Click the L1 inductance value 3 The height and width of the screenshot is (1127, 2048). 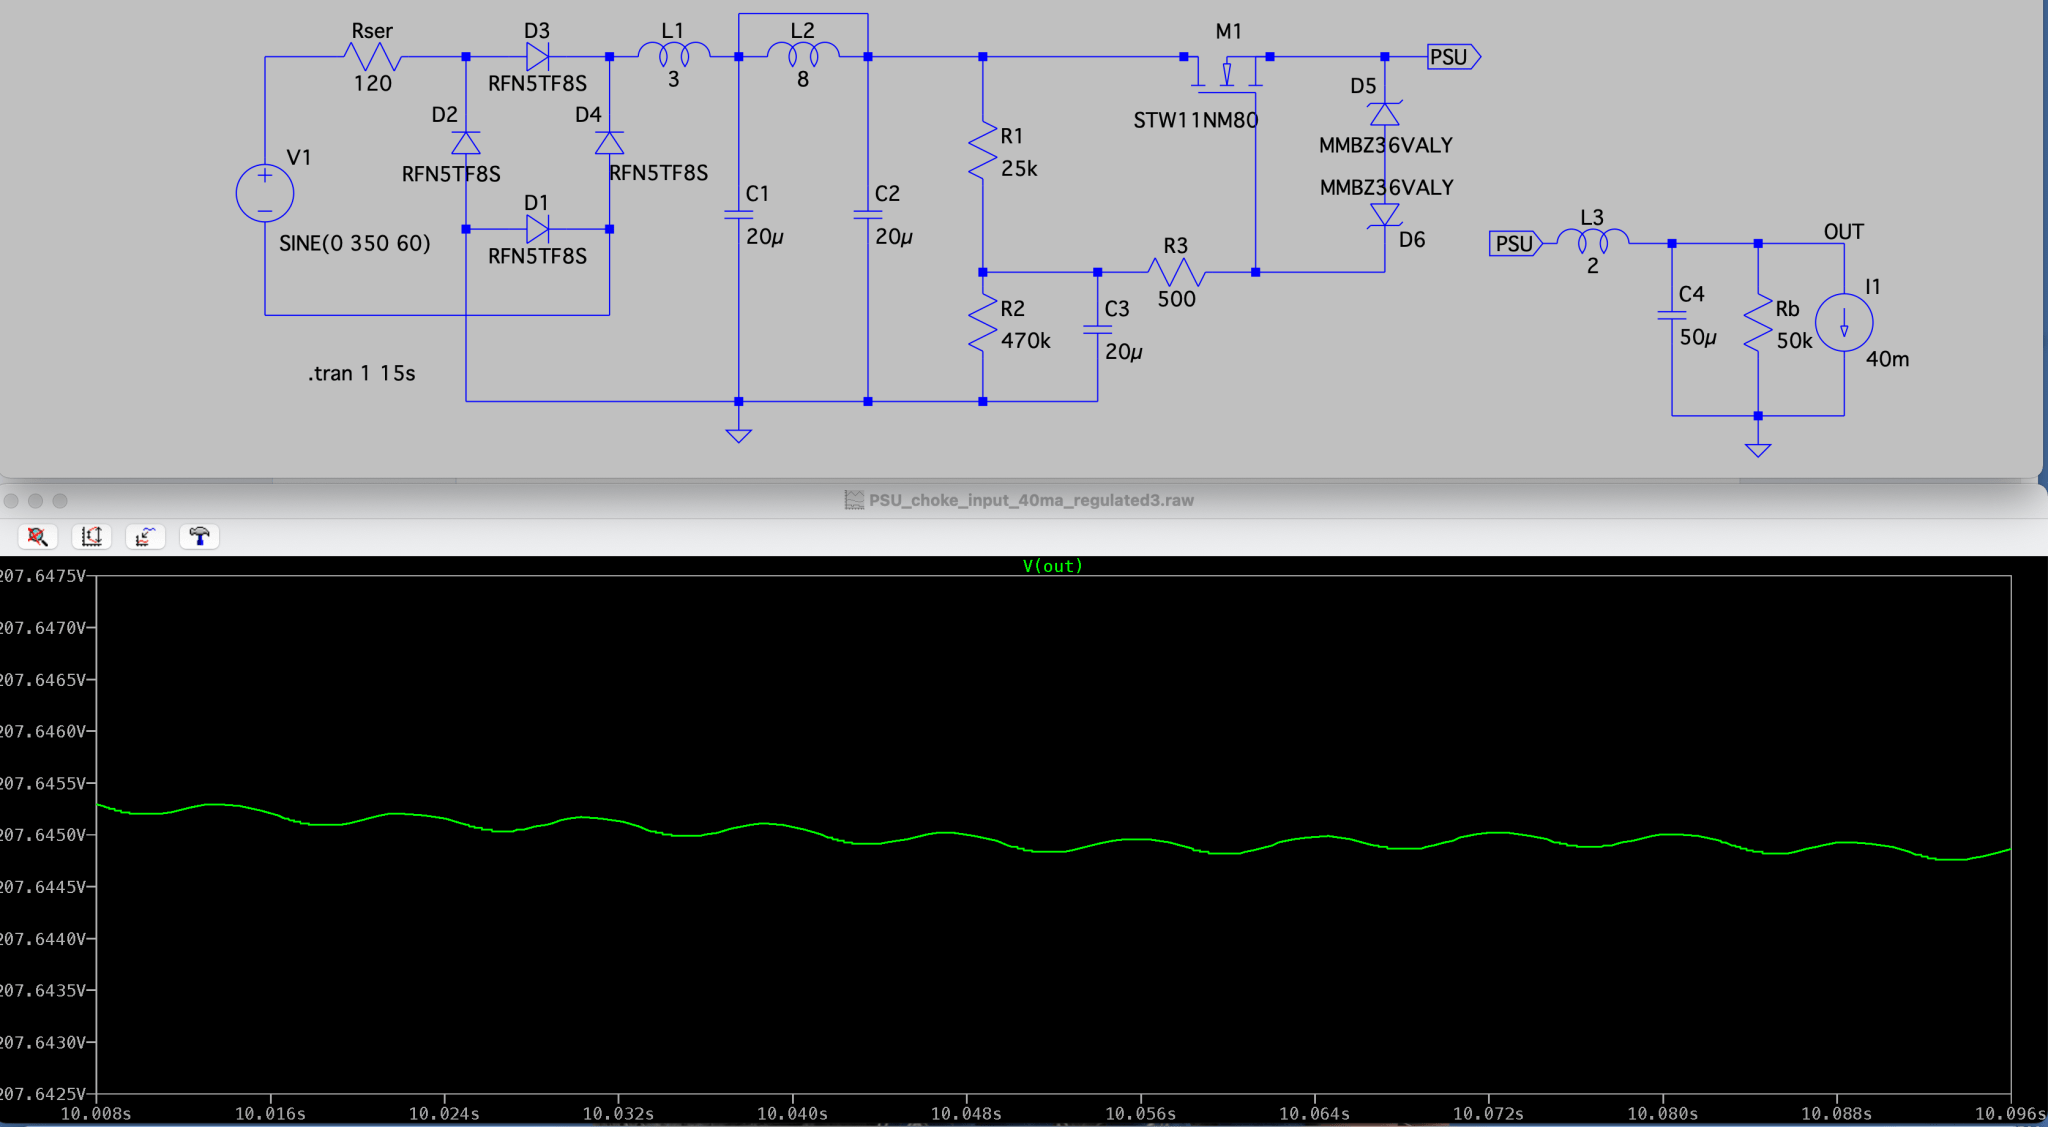coord(674,80)
